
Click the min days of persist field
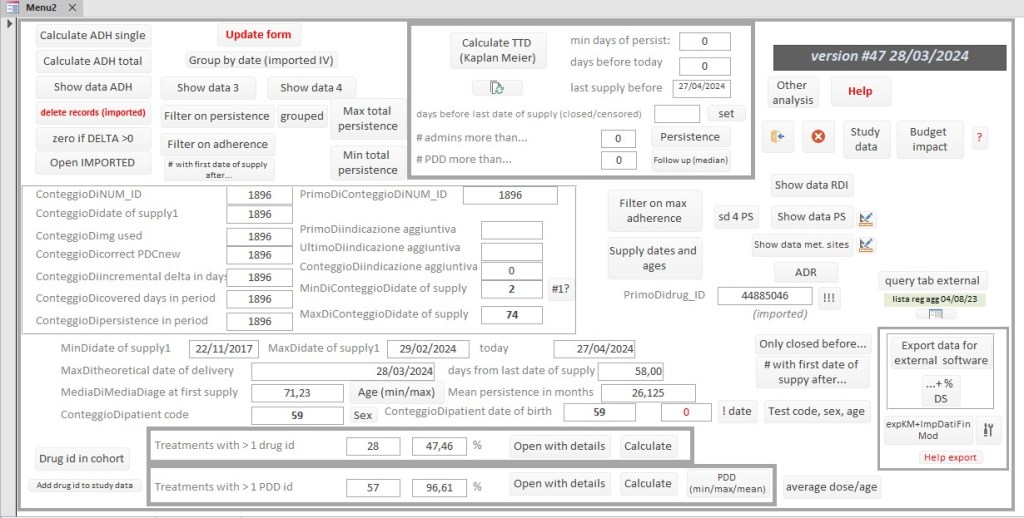point(704,41)
